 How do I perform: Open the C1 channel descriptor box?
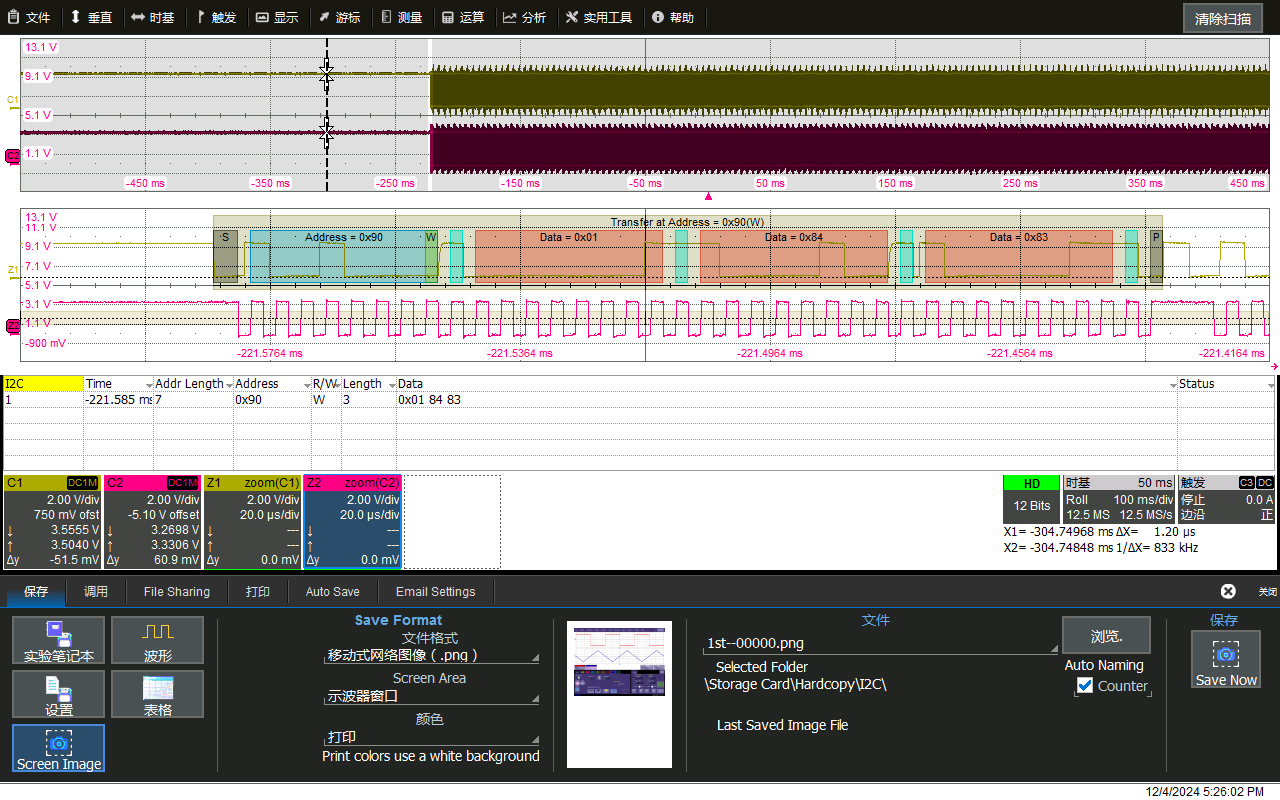[x=52, y=521]
